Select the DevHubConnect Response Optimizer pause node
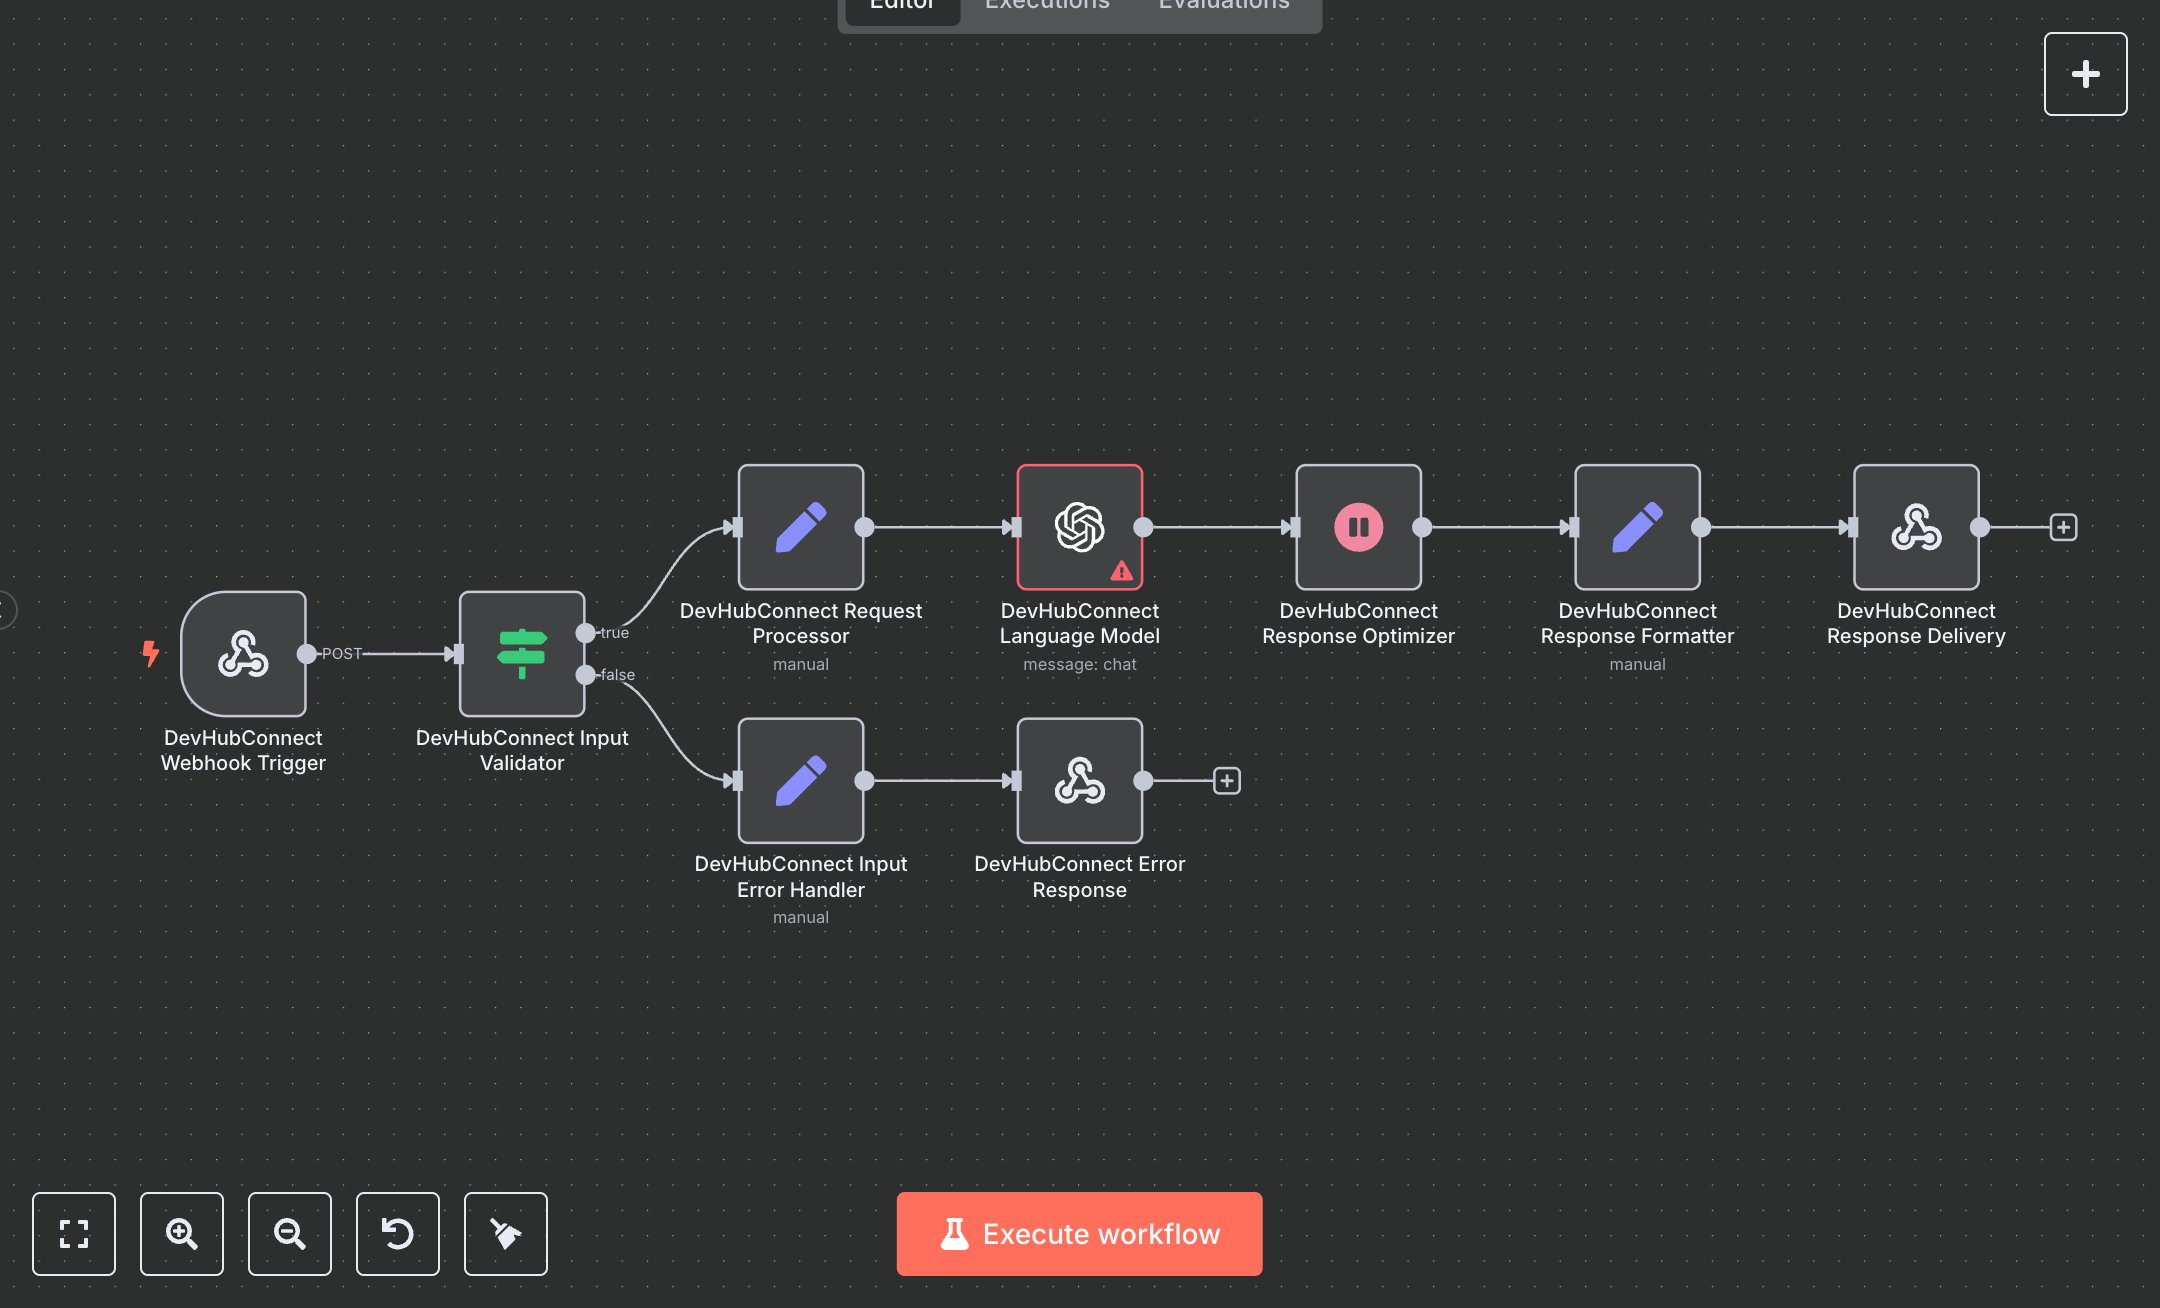The image size is (2160, 1308). click(x=1357, y=527)
